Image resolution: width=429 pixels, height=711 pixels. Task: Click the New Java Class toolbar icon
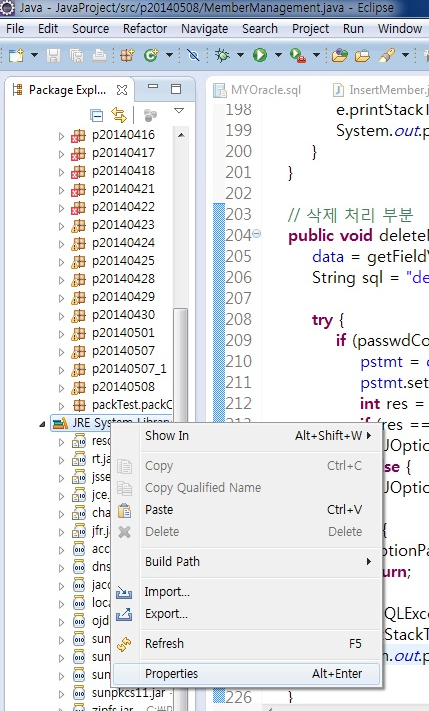[x=151, y=55]
